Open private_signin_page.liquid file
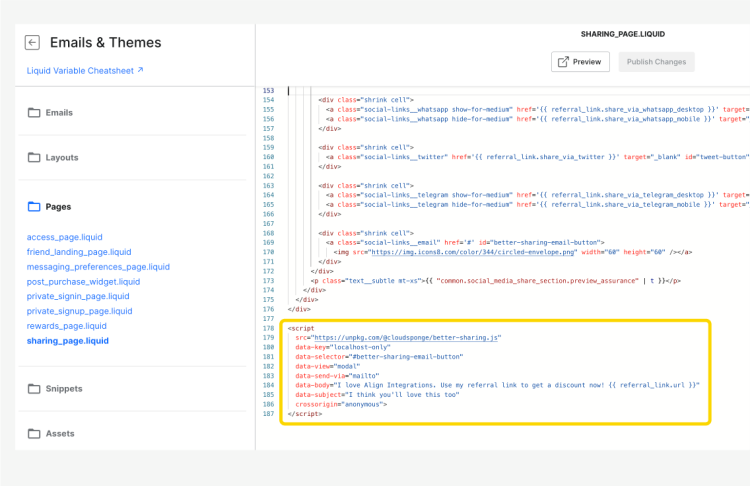This screenshot has height=486, width=750. [78, 297]
